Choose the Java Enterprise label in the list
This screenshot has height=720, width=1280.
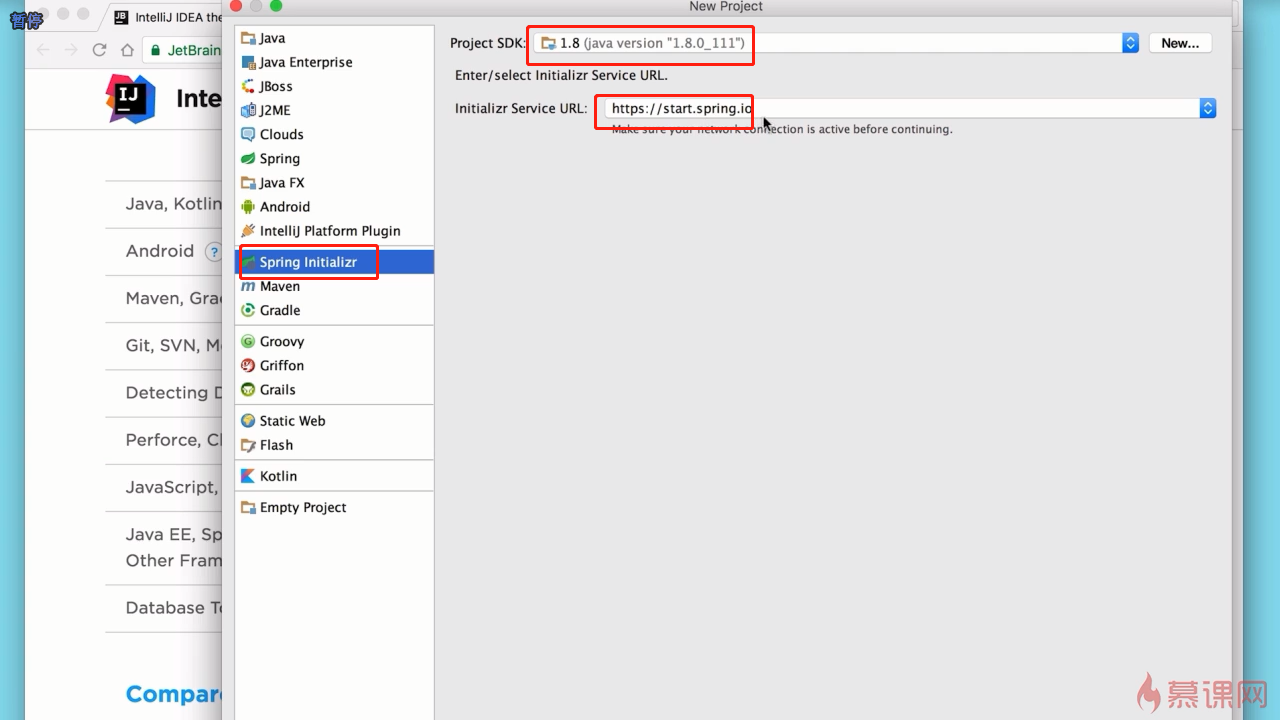(306, 62)
